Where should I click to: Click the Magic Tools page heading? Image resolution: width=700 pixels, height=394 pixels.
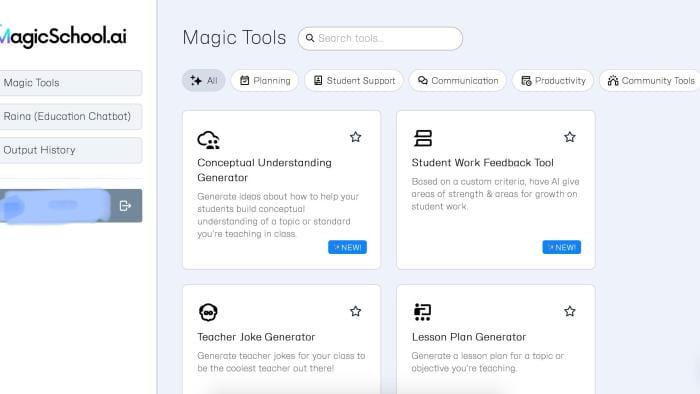[x=234, y=37]
